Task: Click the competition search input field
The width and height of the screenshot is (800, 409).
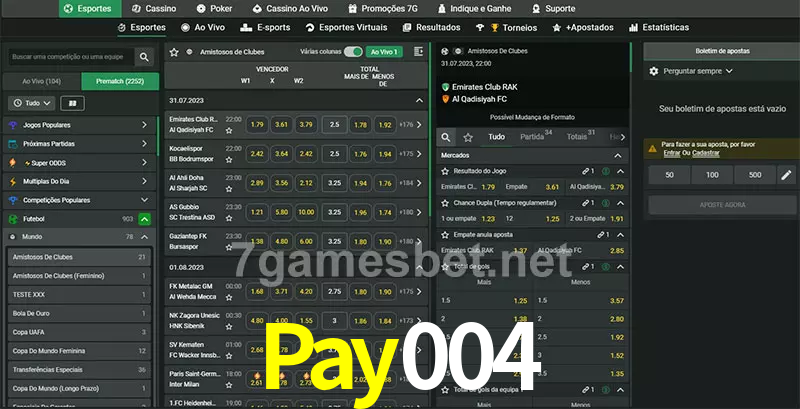Action: click(69, 57)
